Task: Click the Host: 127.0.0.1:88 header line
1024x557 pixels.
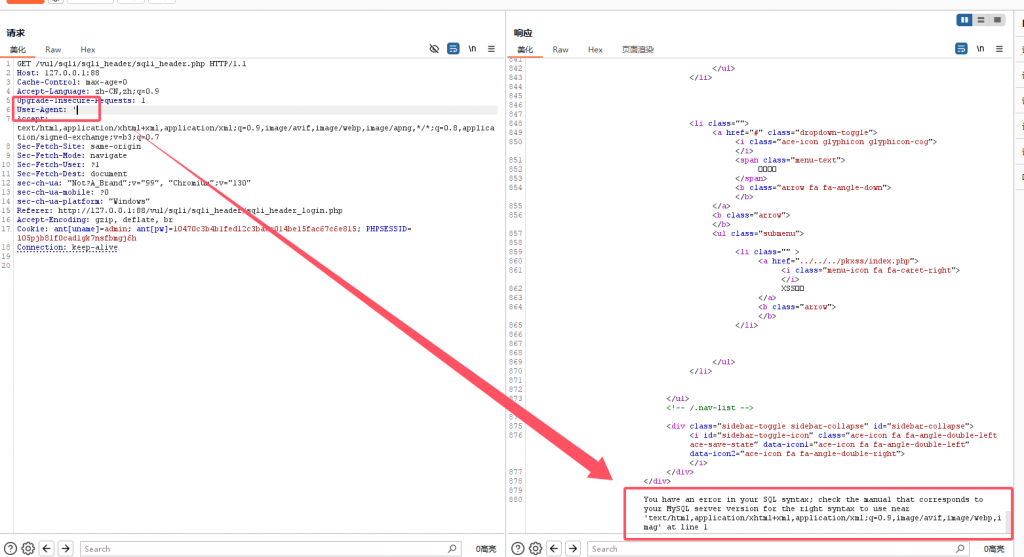Action: pos(58,73)
